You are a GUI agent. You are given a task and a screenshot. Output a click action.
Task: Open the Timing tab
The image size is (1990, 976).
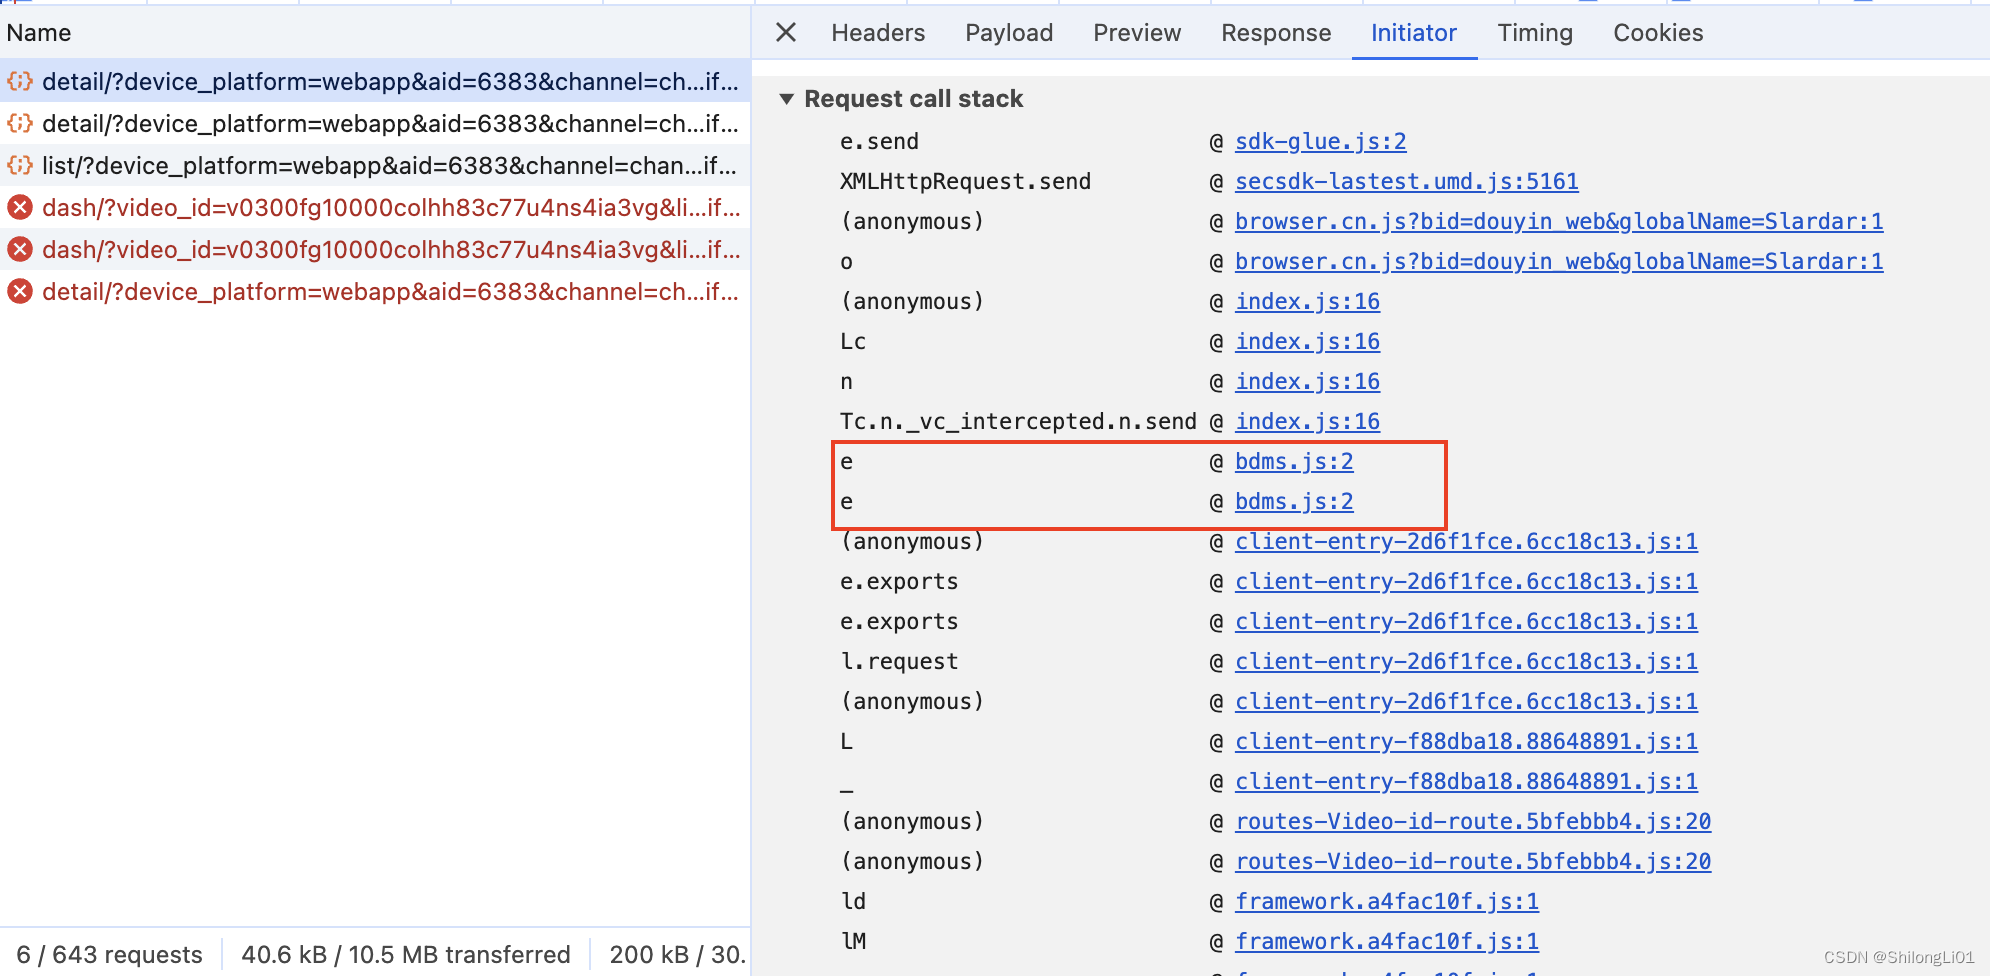click(x=1535, y=33)
